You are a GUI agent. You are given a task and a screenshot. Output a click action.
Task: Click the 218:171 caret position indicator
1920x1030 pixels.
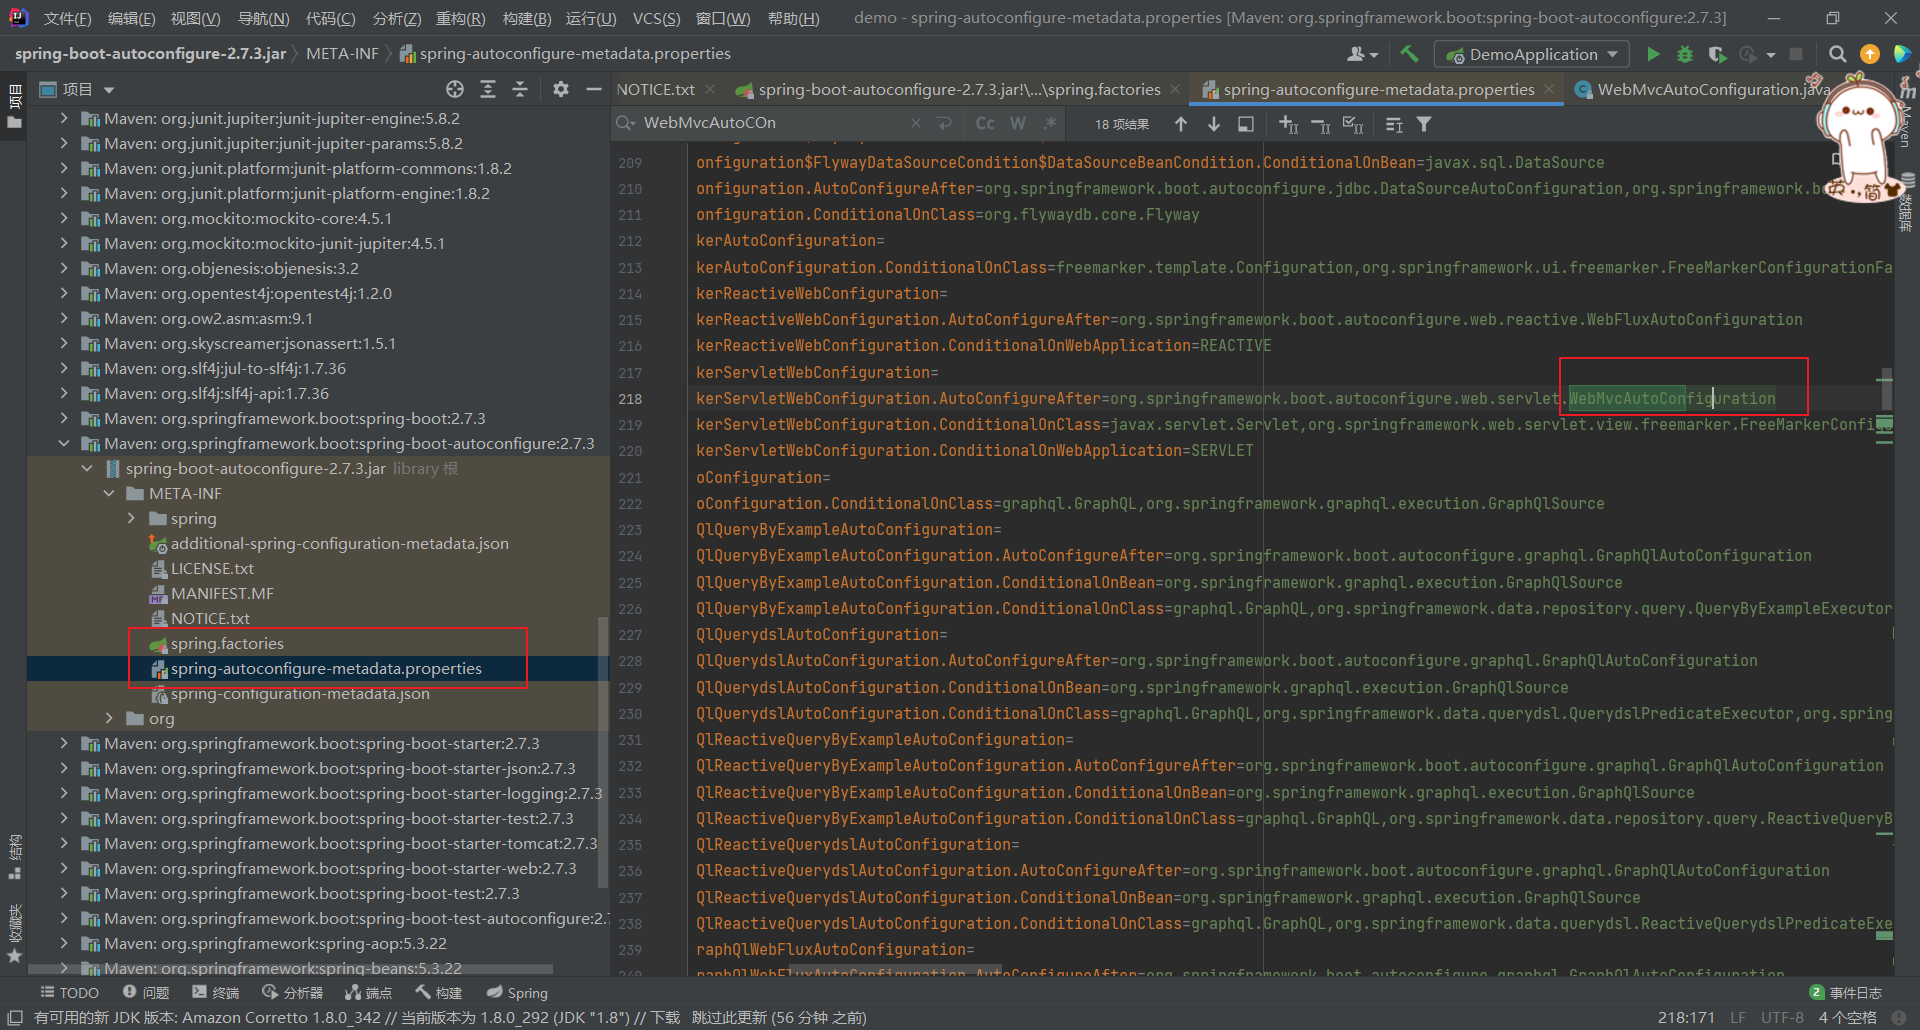(1685, 1017)
